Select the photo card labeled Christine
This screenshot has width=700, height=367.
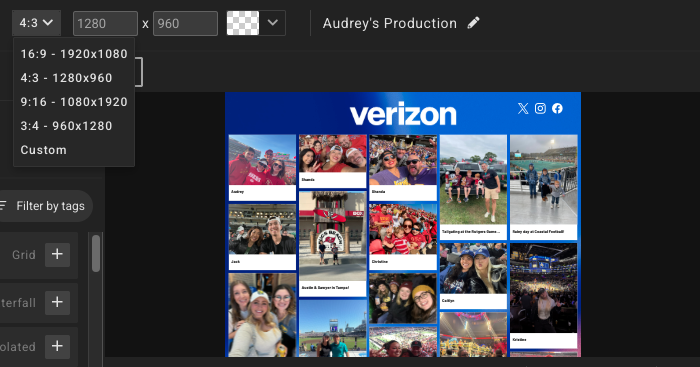pyautogui.click(x=403, y=237)
